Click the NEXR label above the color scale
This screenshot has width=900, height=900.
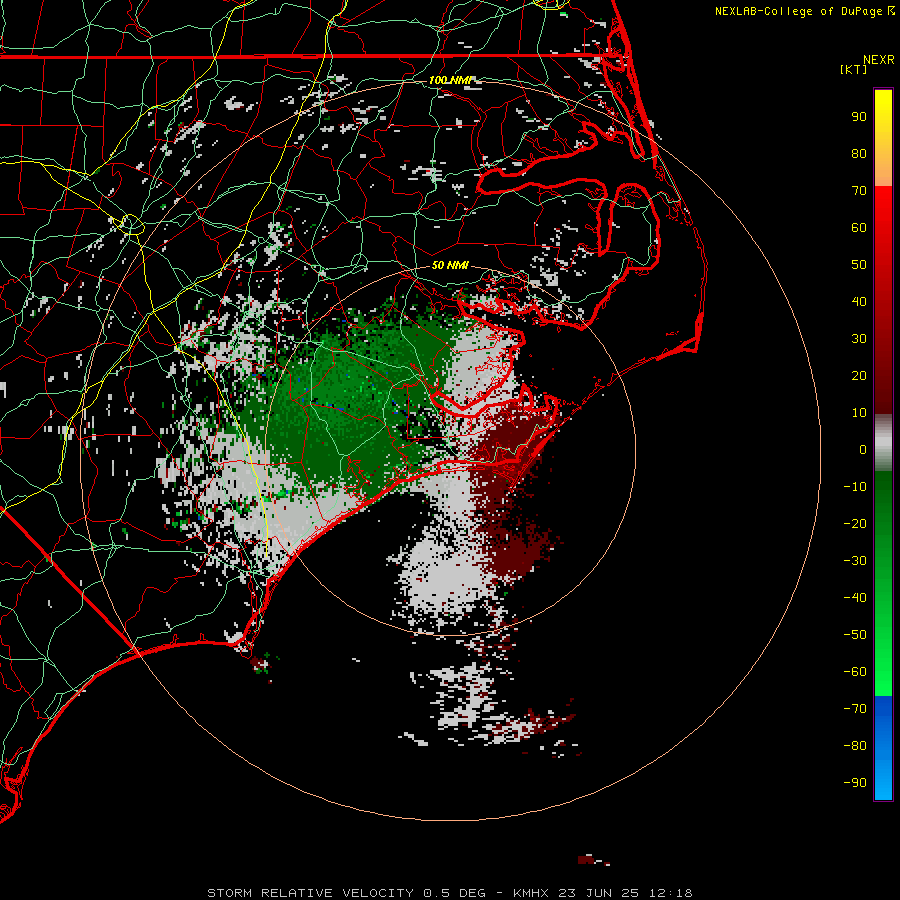click(879, 60)
